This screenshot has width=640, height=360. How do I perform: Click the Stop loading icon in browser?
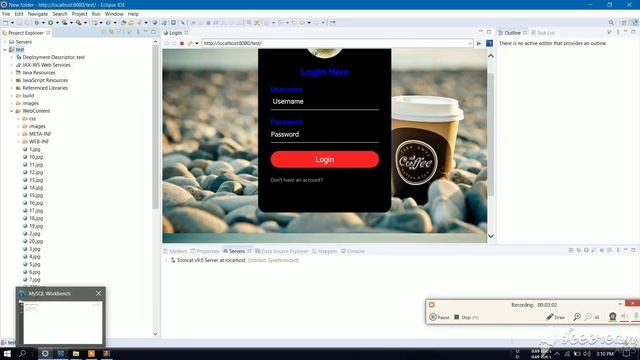pos(182,43)
